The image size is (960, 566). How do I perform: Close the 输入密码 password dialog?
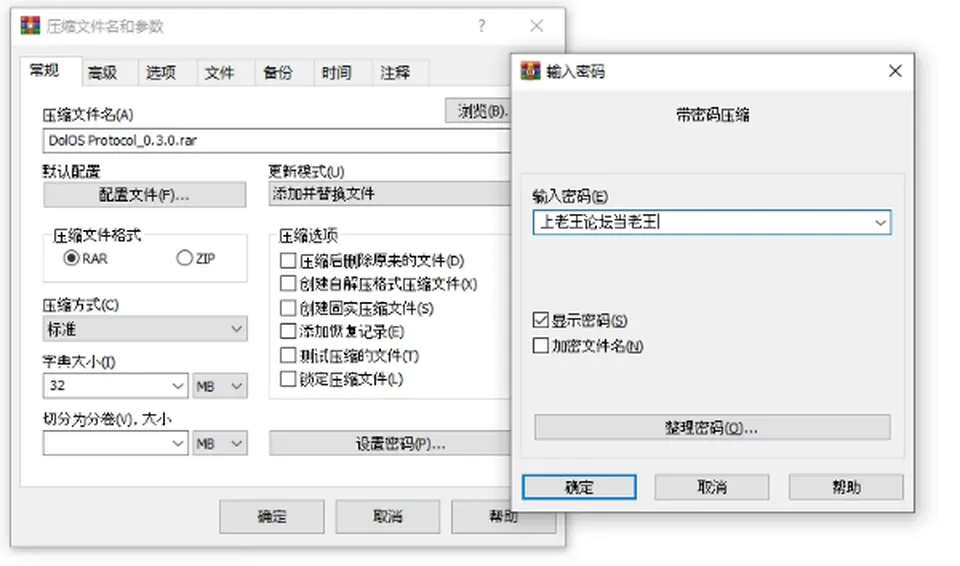click(895, 71)
